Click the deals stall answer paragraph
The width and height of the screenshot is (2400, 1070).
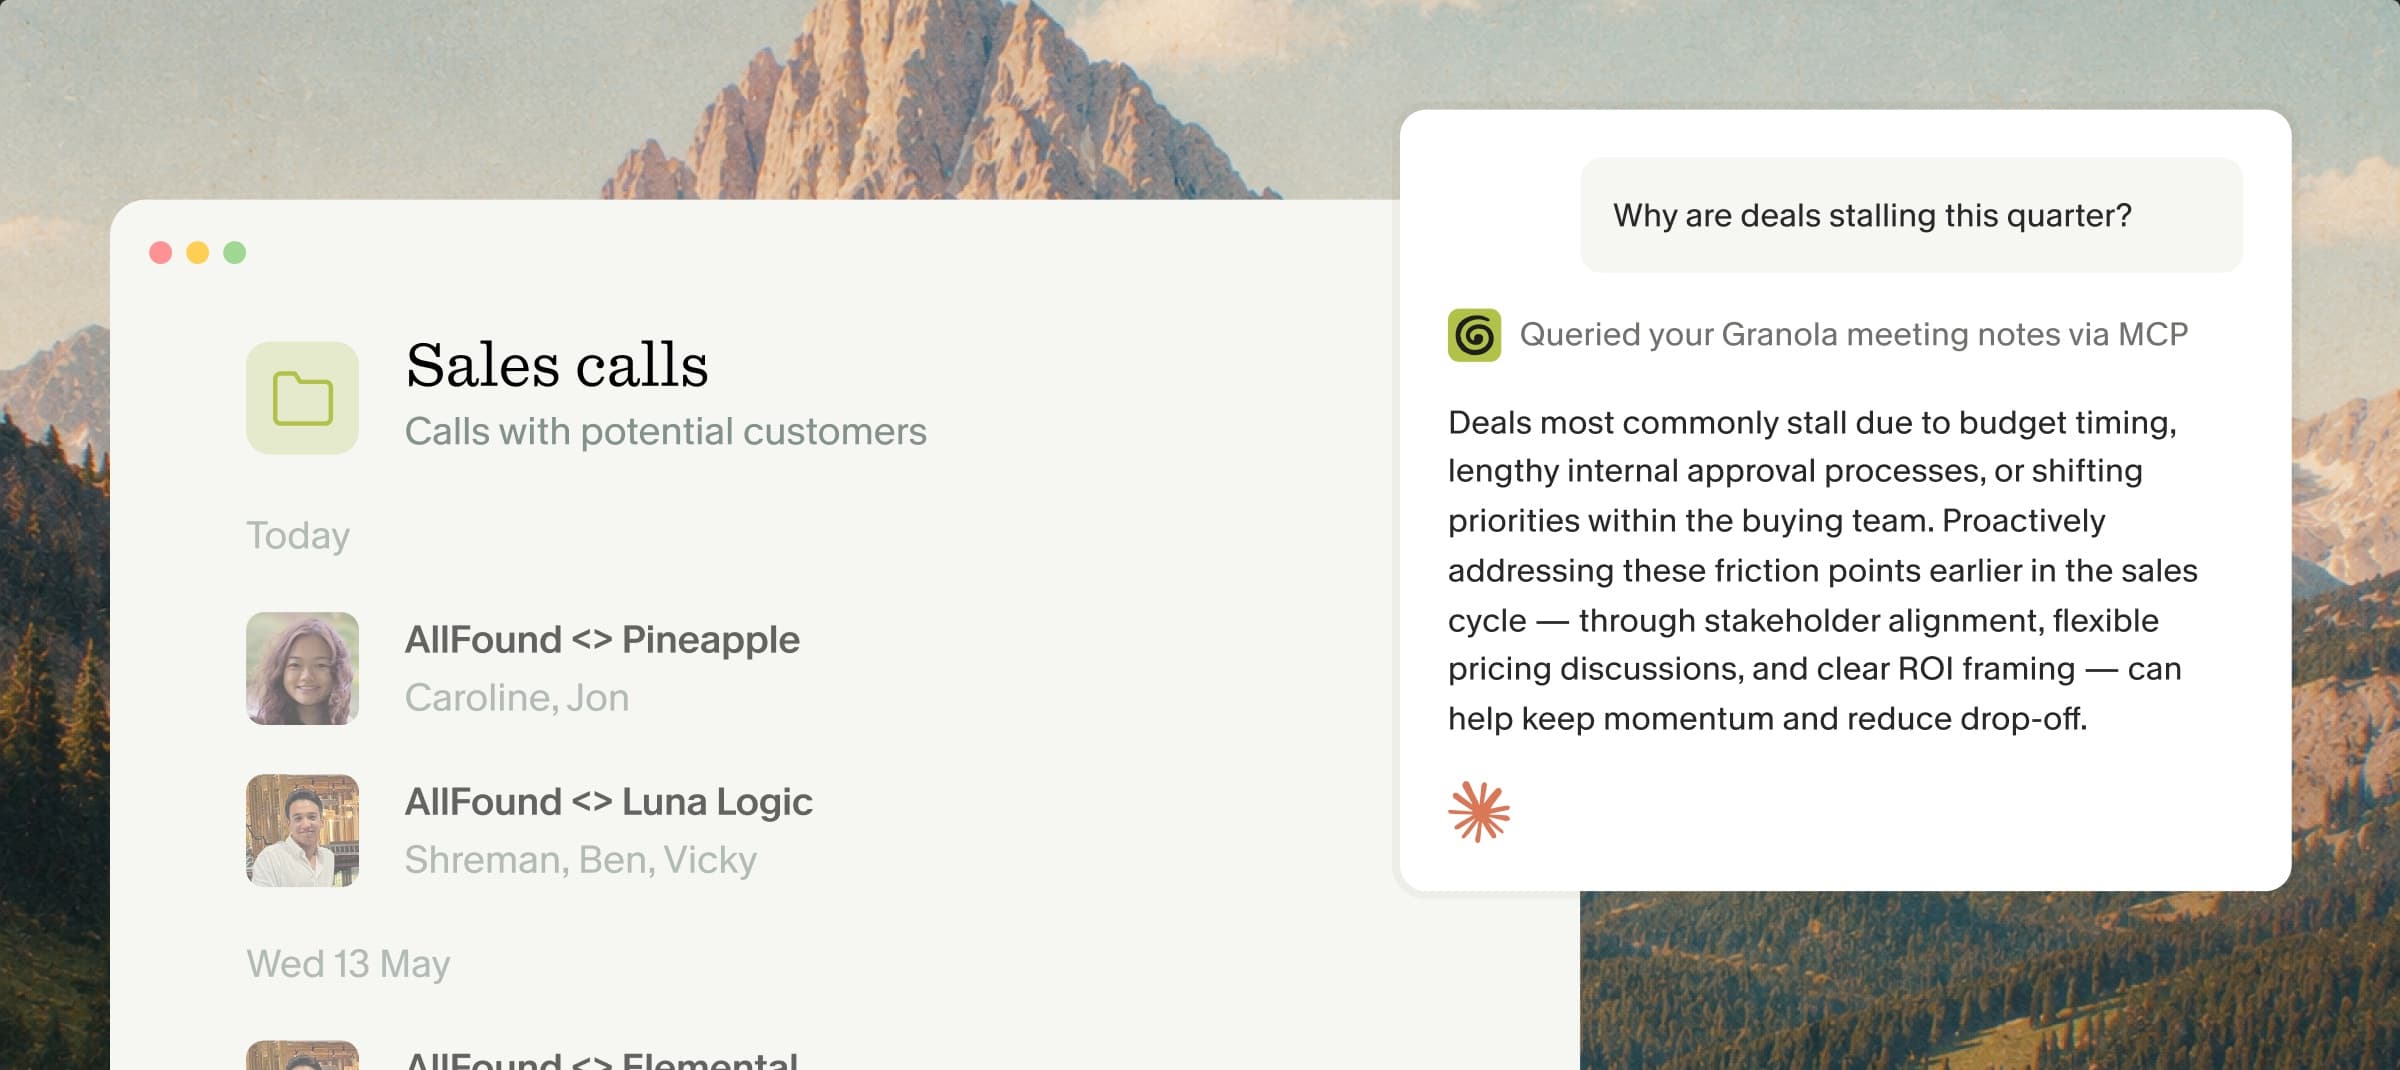1822,570
